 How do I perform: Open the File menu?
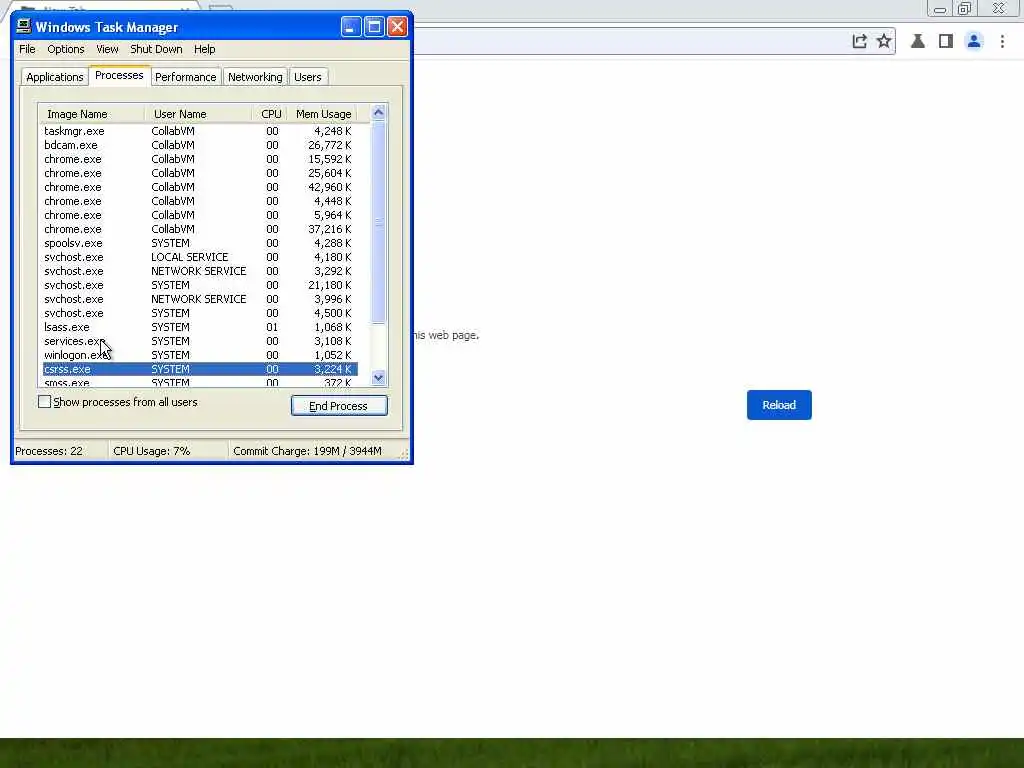tap(27, 49)
